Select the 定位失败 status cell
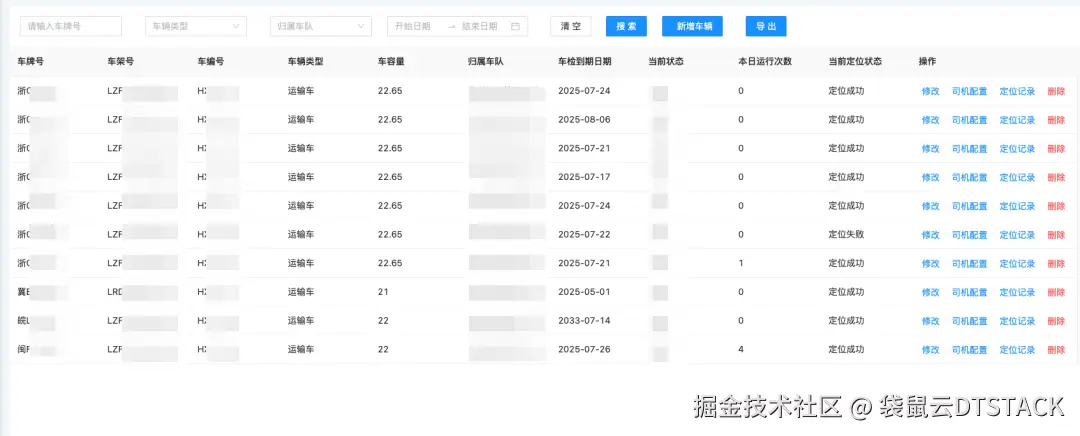The image size is (1080, 436). pyautogui.click(x=847, y=234)
